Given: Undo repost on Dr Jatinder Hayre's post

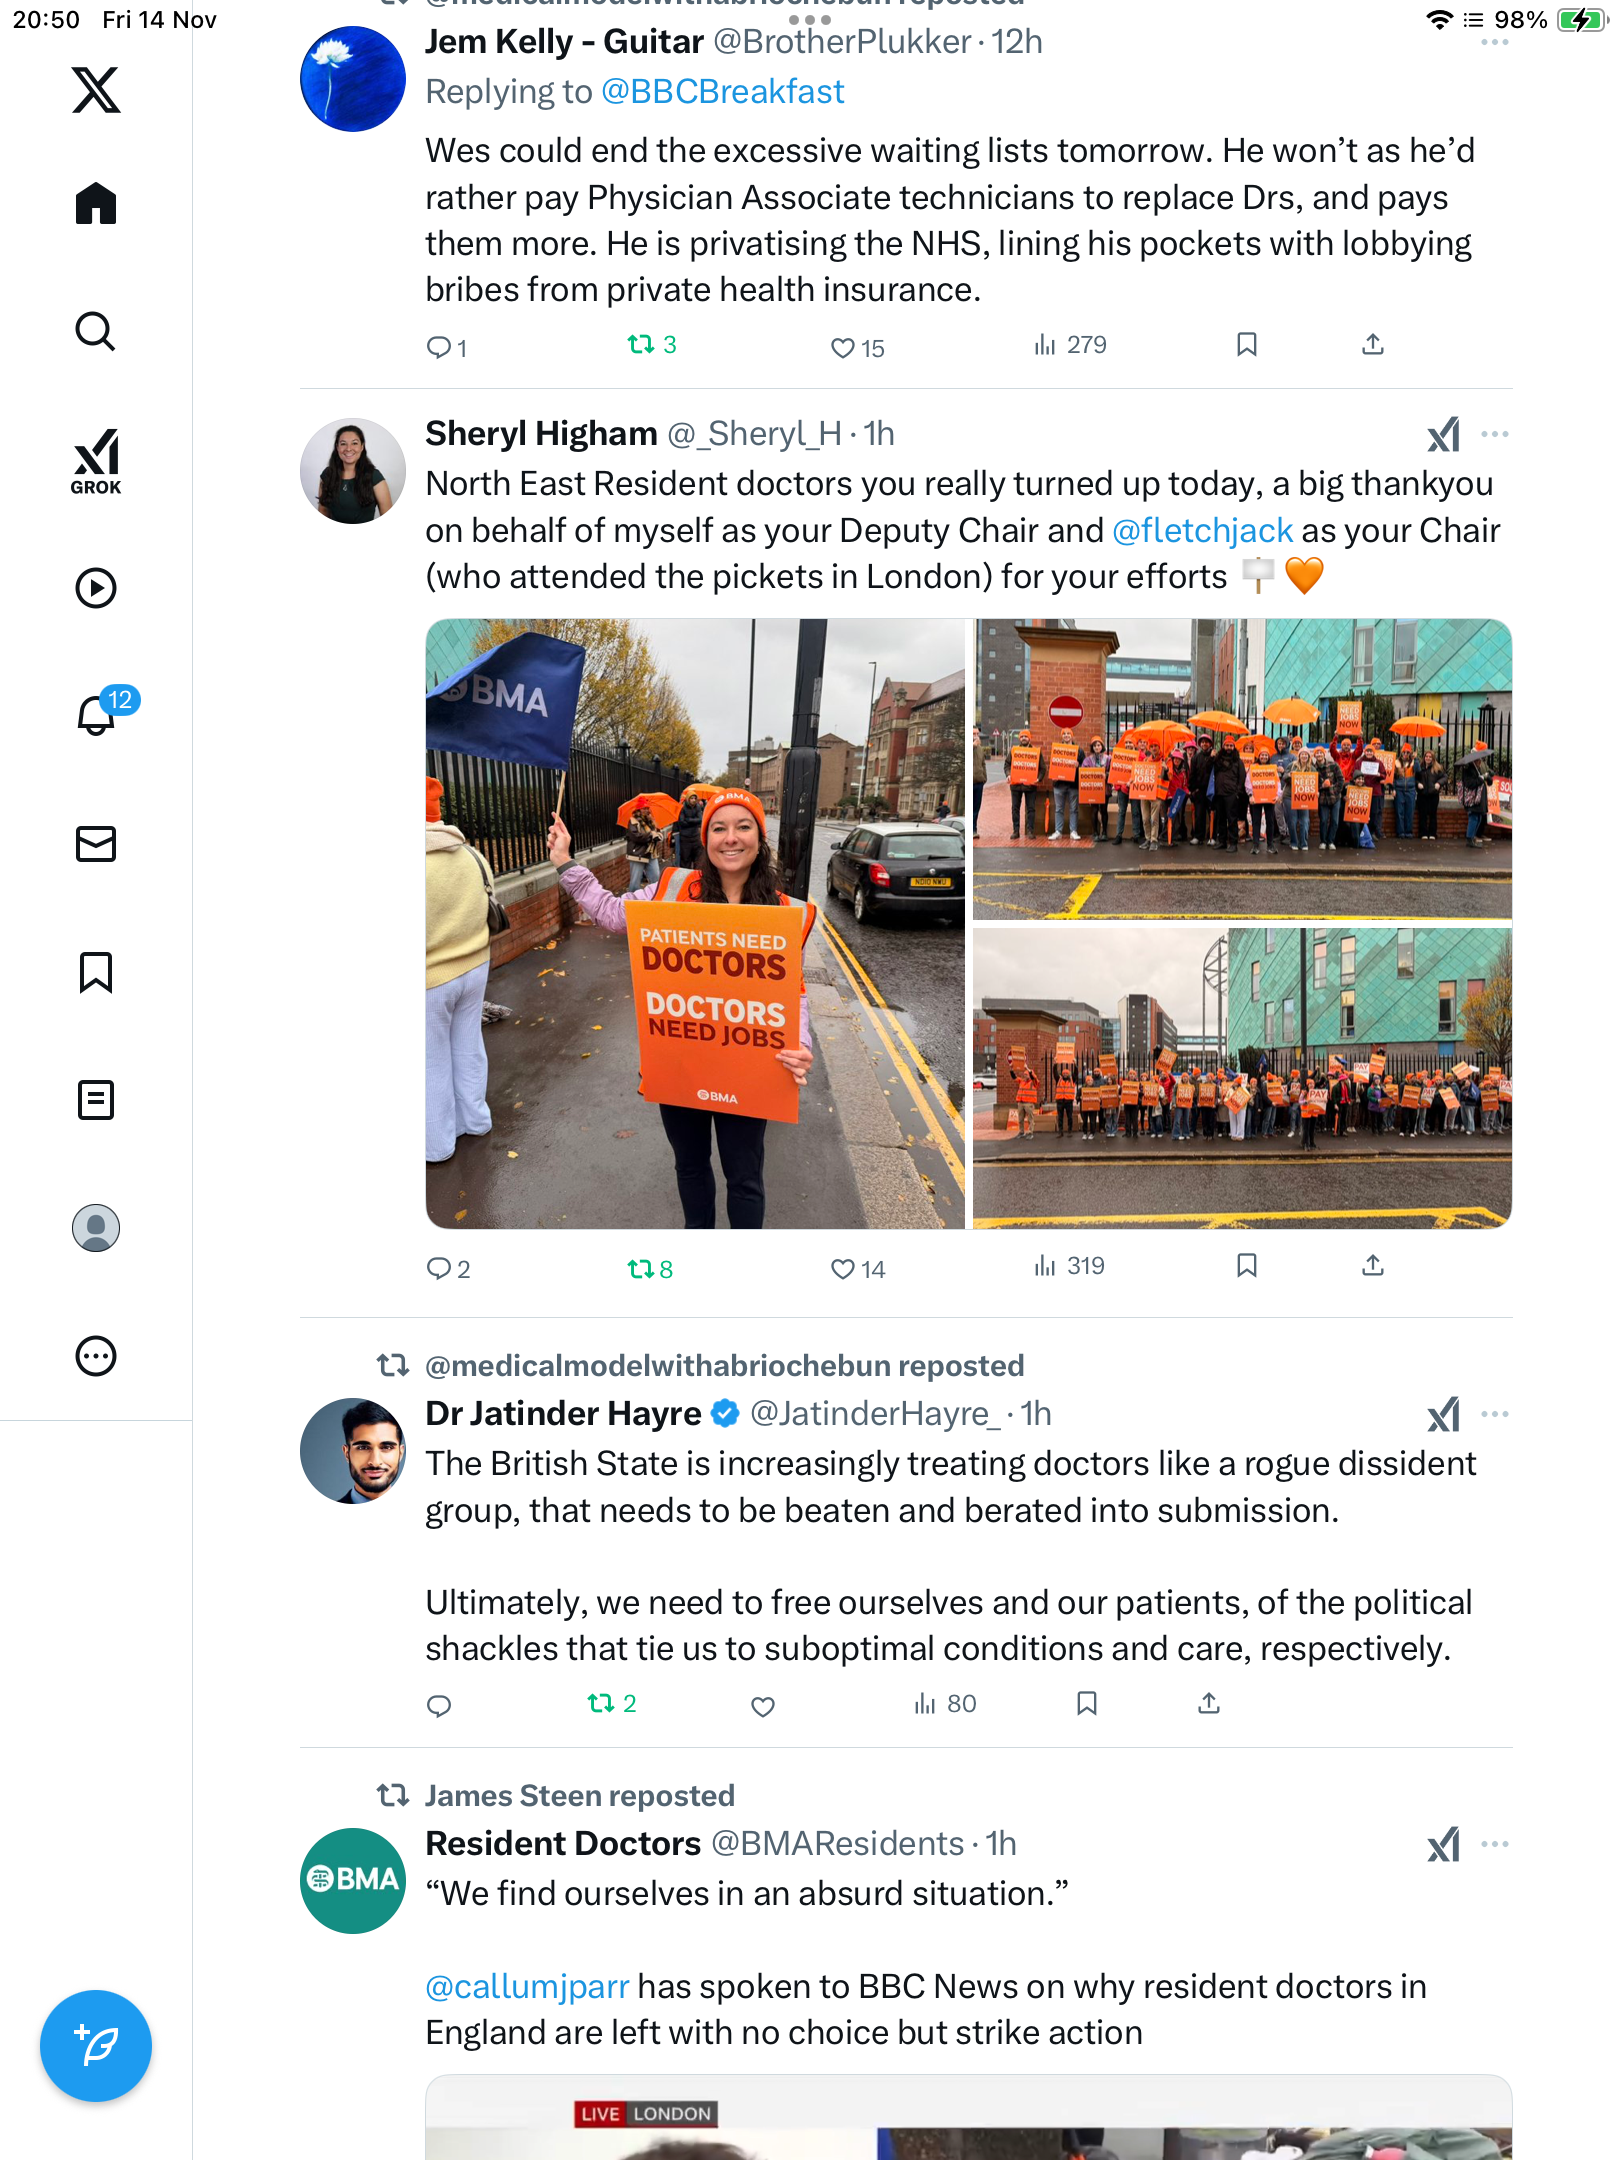Looking at the screenshot, I should pos(612,1703).
